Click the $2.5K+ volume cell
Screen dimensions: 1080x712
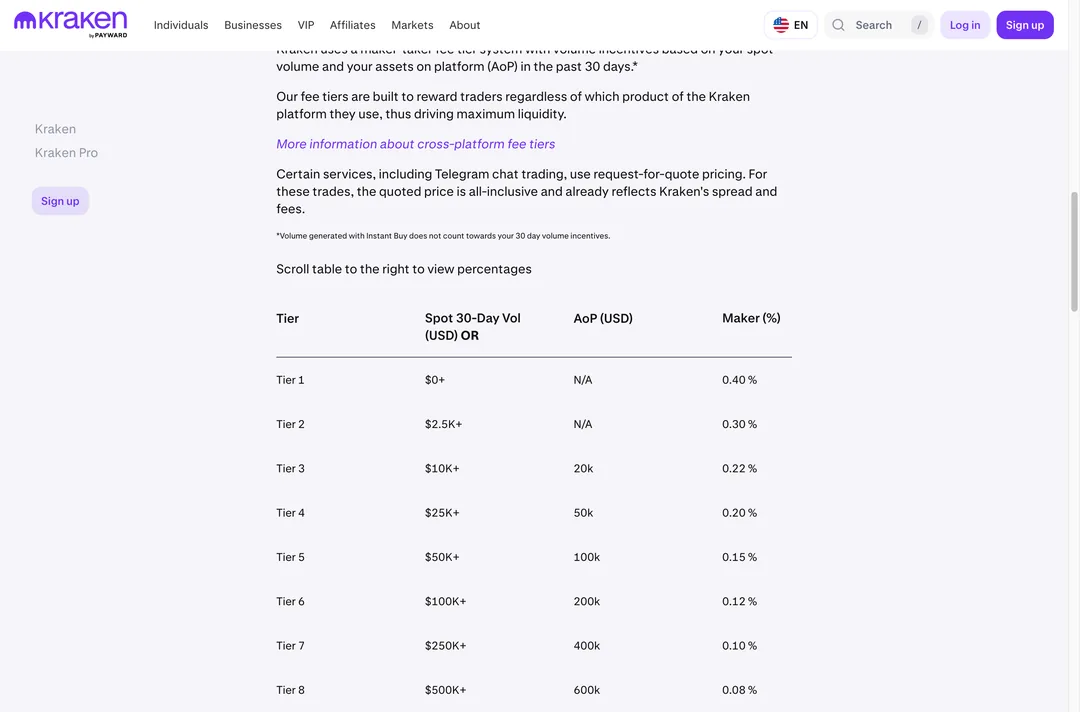point(444,424)
